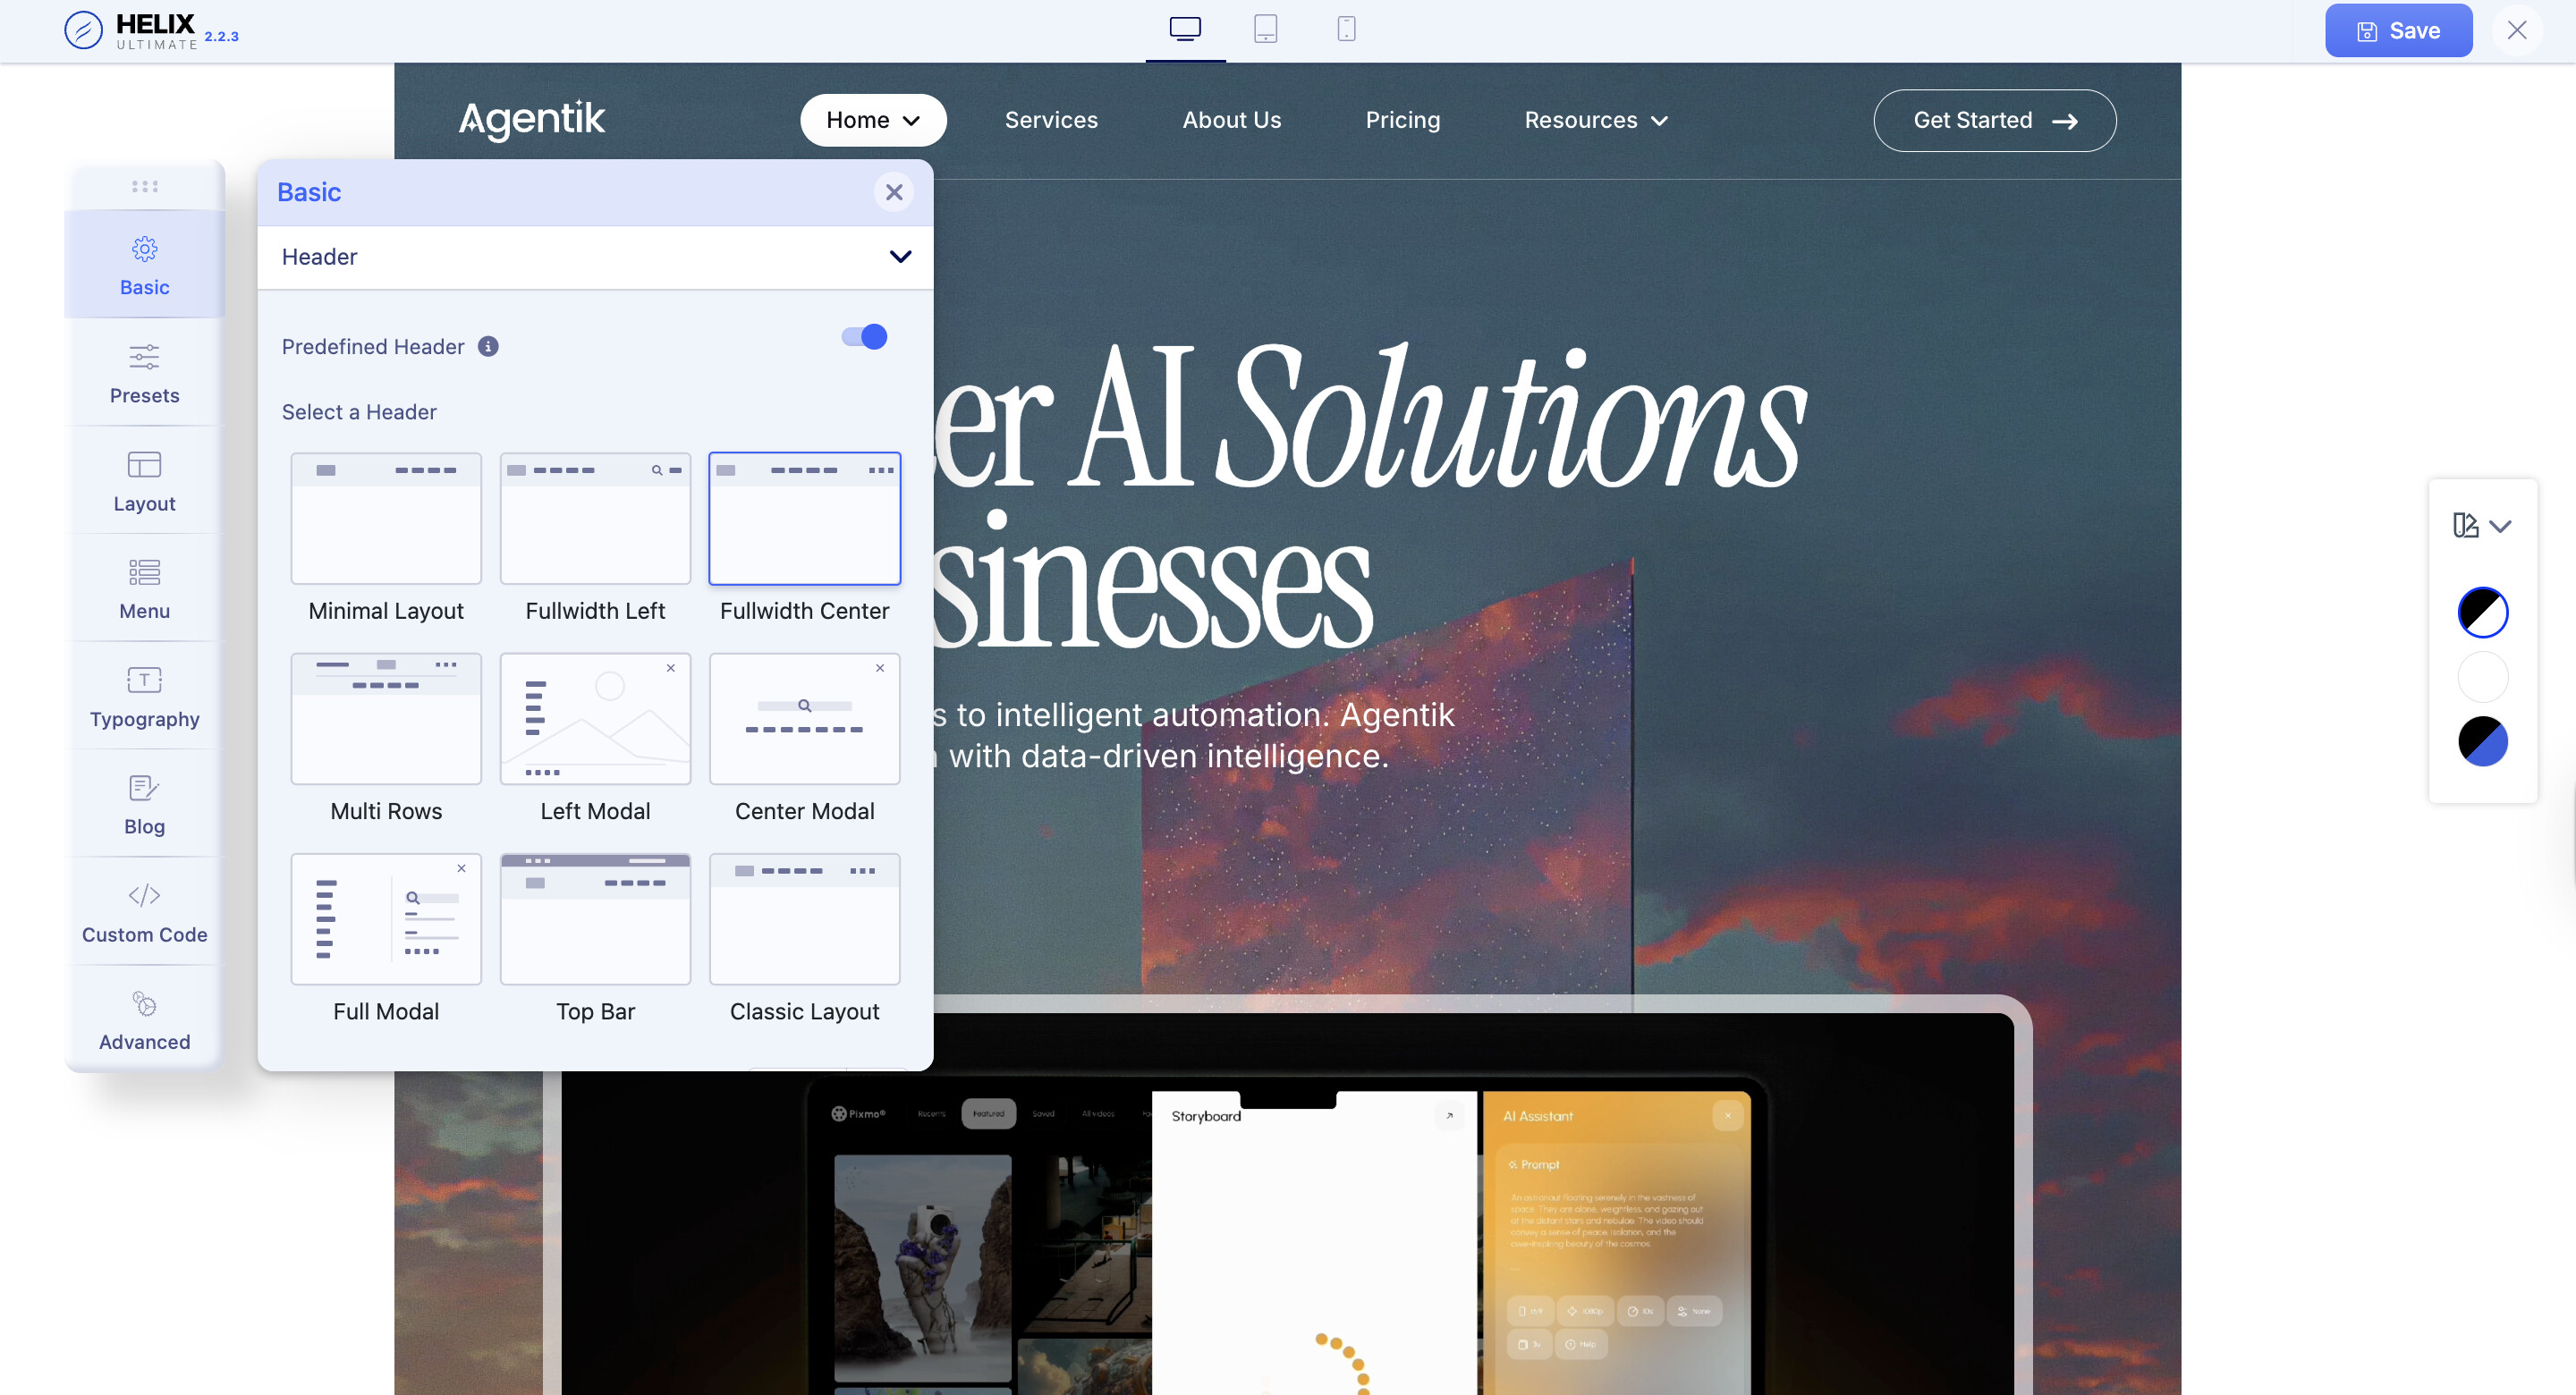Click the Save button
The width and height of the screenshot is (2576, 1395).
coord(2397,30)
